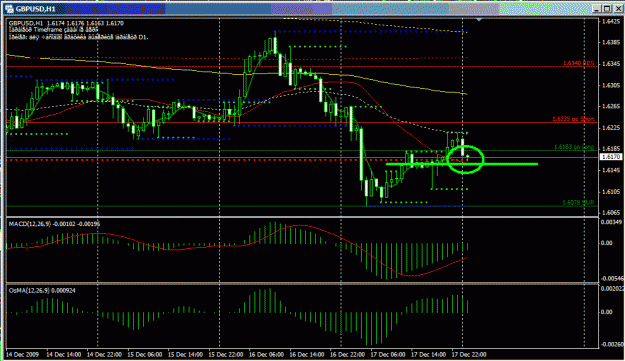Click the '17 Dec 14:00' time axis label

click(428, 355)
